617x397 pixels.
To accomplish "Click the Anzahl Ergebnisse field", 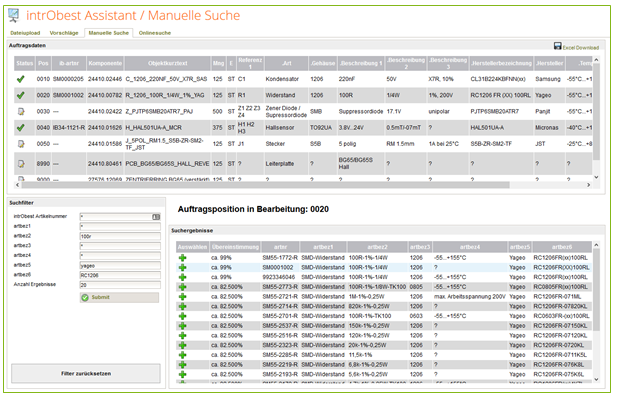I will click(120, 284).
